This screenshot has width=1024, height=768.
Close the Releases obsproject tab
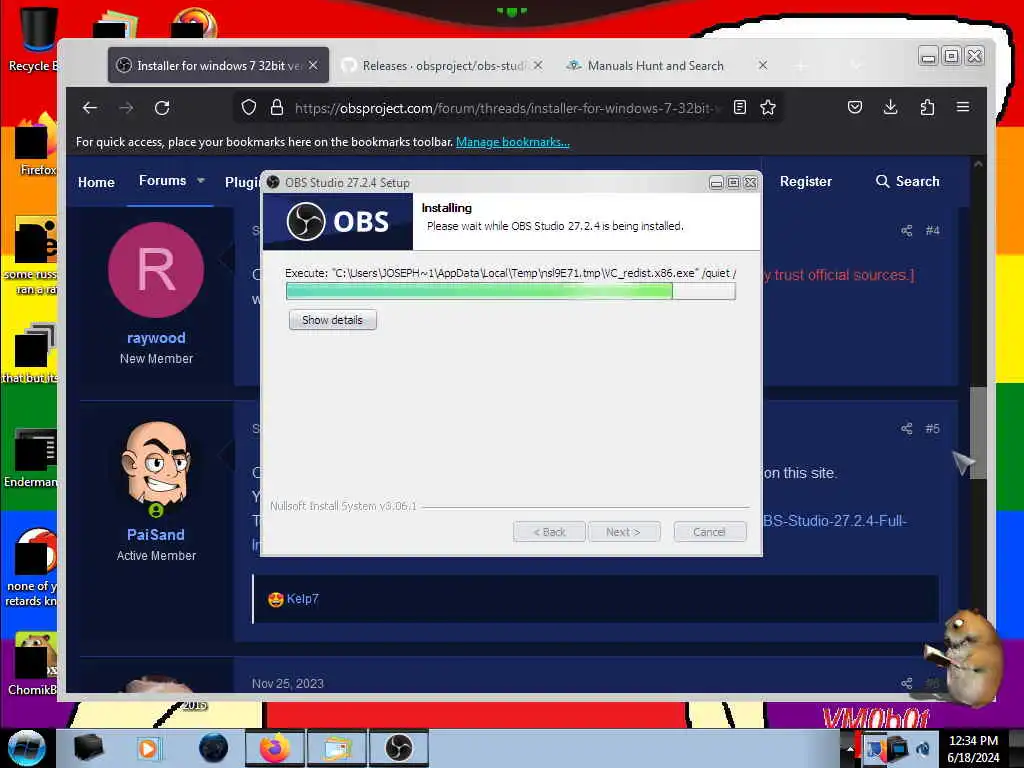537,65
